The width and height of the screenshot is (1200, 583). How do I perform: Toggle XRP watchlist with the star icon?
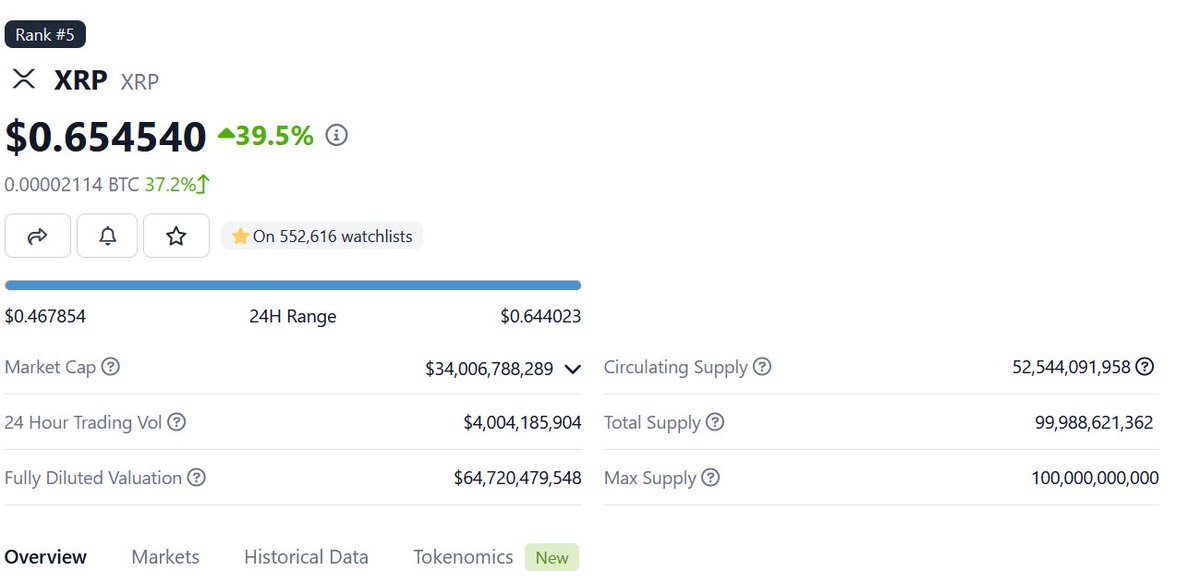coord(176,236)
